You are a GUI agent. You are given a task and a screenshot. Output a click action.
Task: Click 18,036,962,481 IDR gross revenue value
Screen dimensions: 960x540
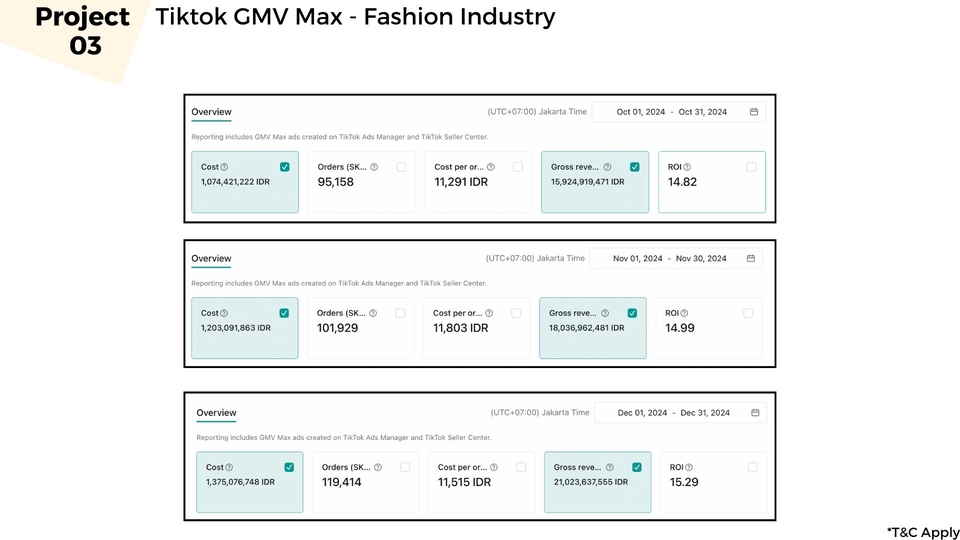[587, 328]
